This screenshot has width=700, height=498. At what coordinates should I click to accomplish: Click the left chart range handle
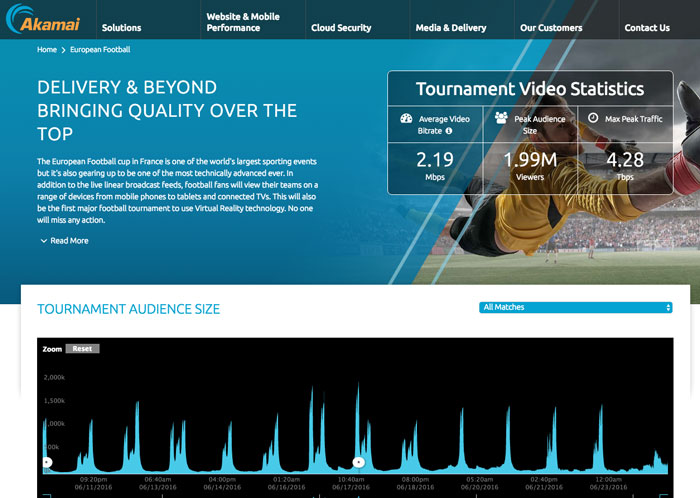click(47, 462)
